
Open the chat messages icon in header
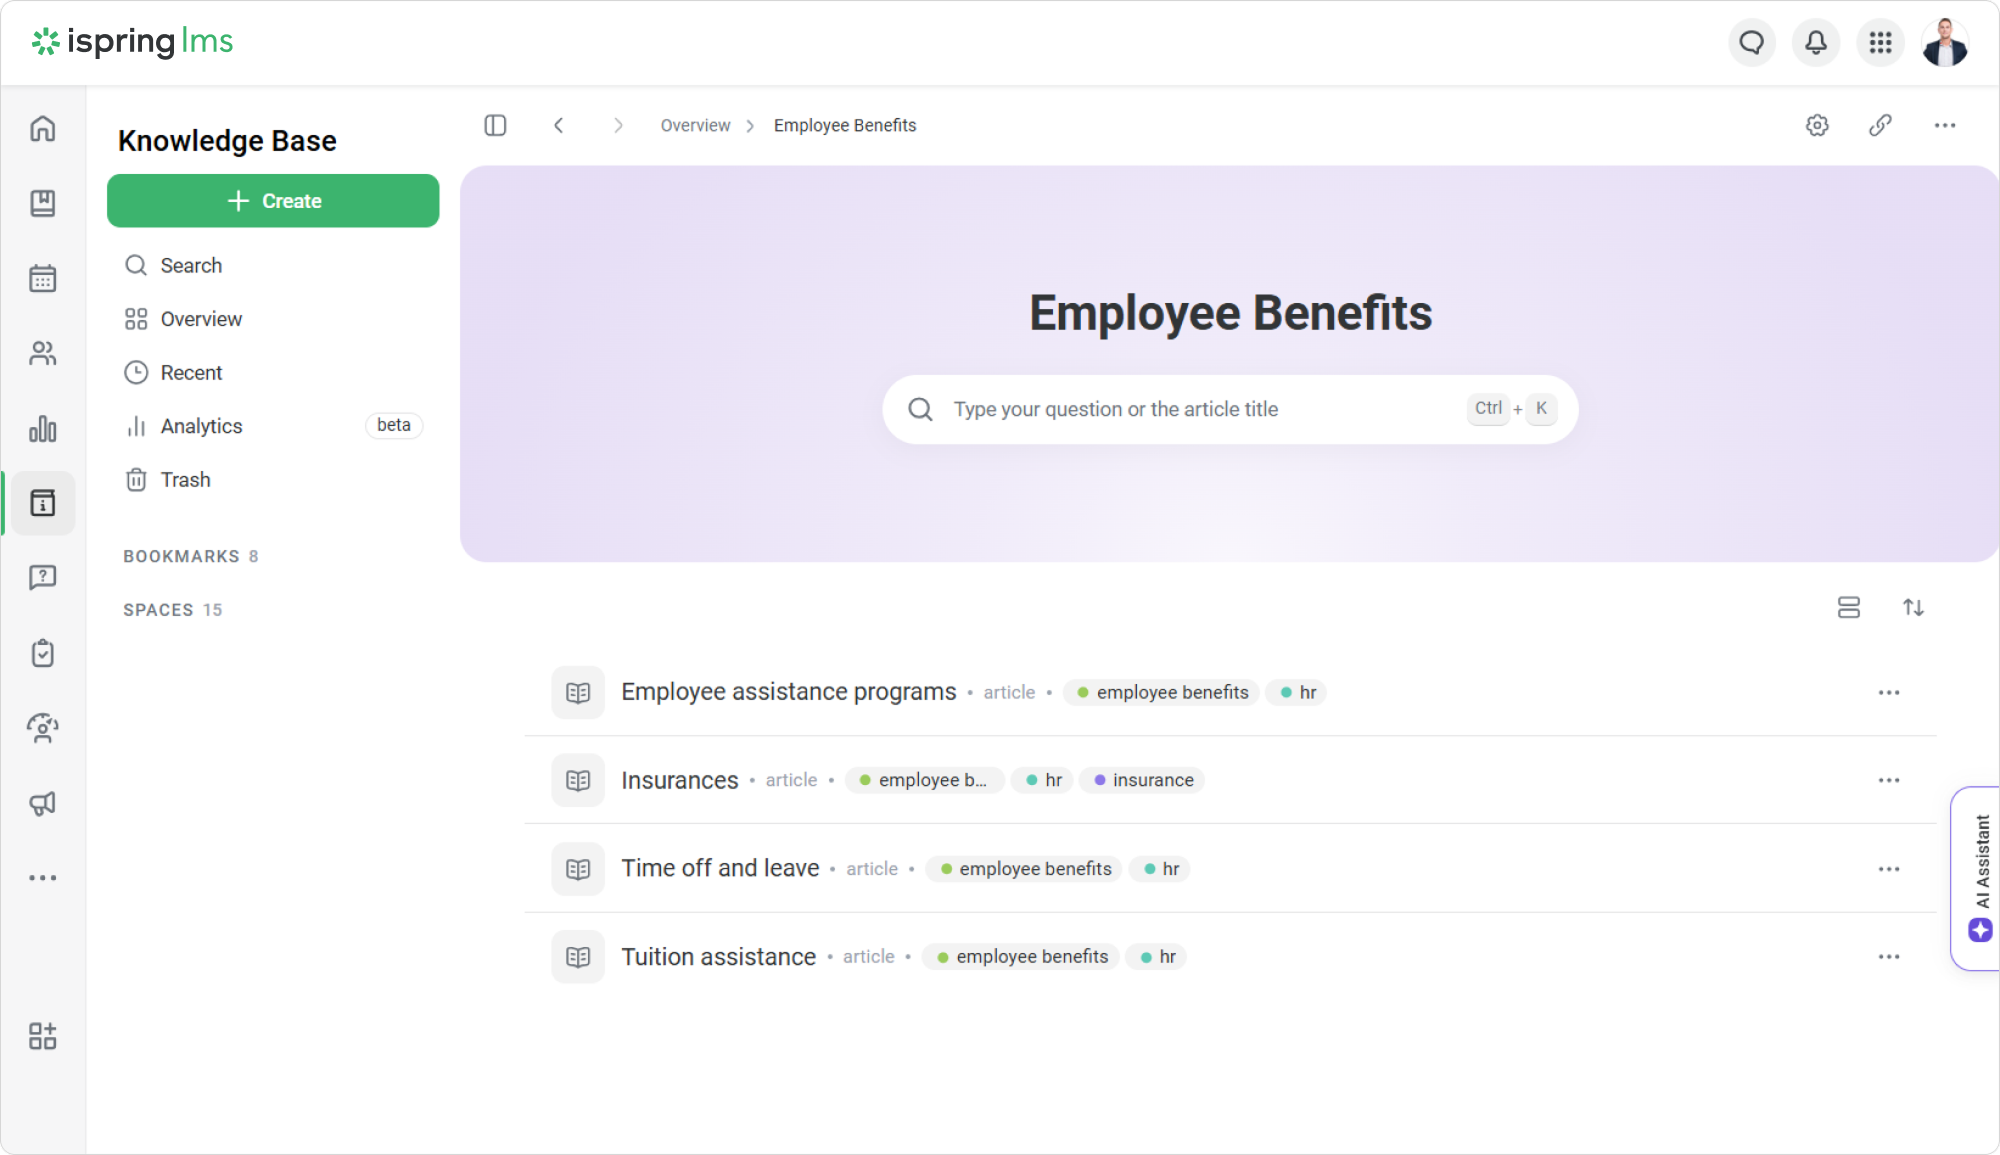point(1751,43)
